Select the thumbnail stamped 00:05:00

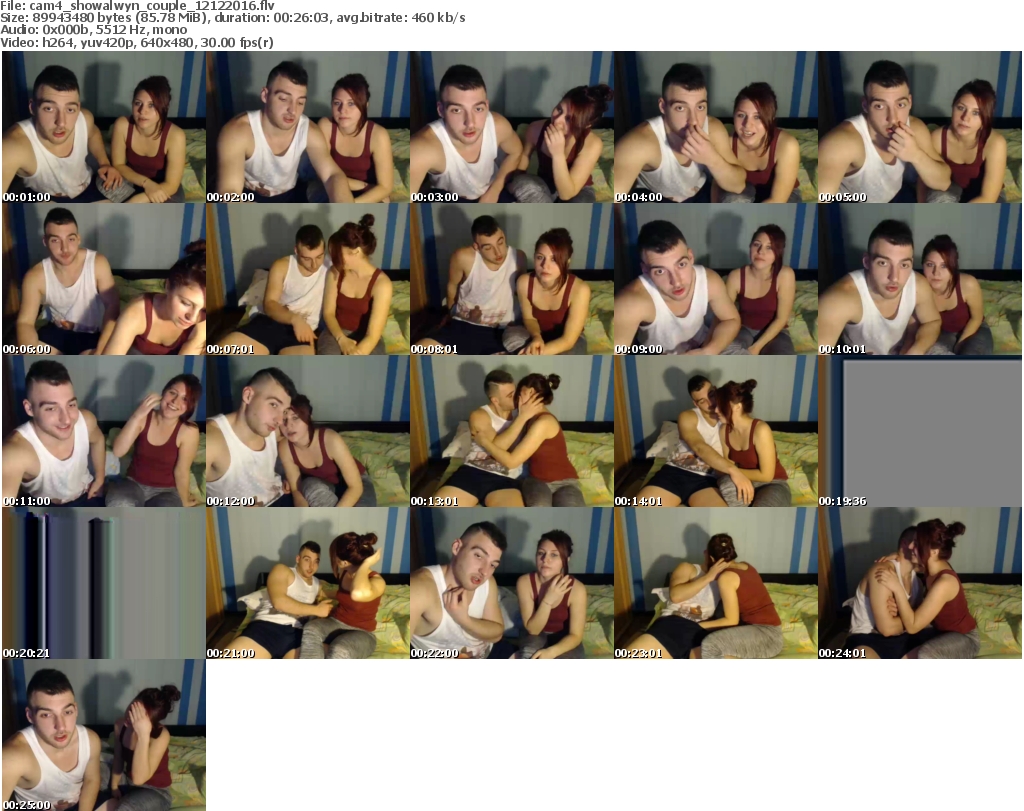[920, 127]
